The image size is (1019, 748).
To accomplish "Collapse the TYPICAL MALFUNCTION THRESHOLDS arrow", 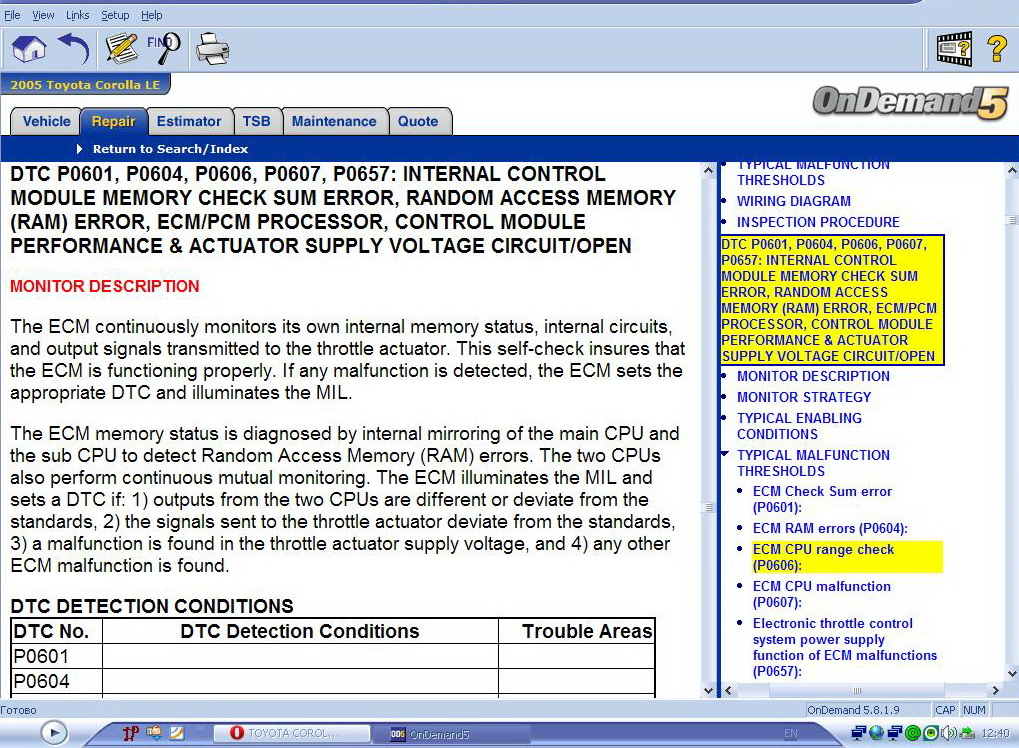I will pos(725,454).
